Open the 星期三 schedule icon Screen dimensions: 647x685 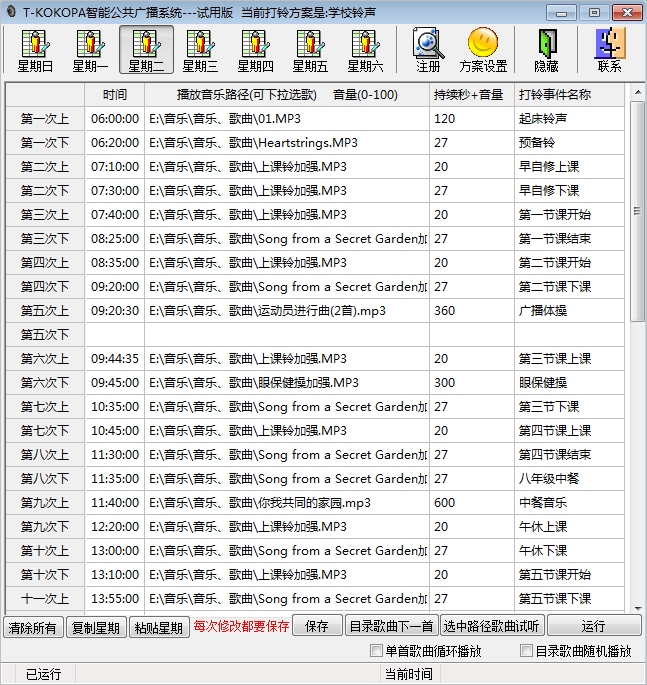click(x=200, y=50)
